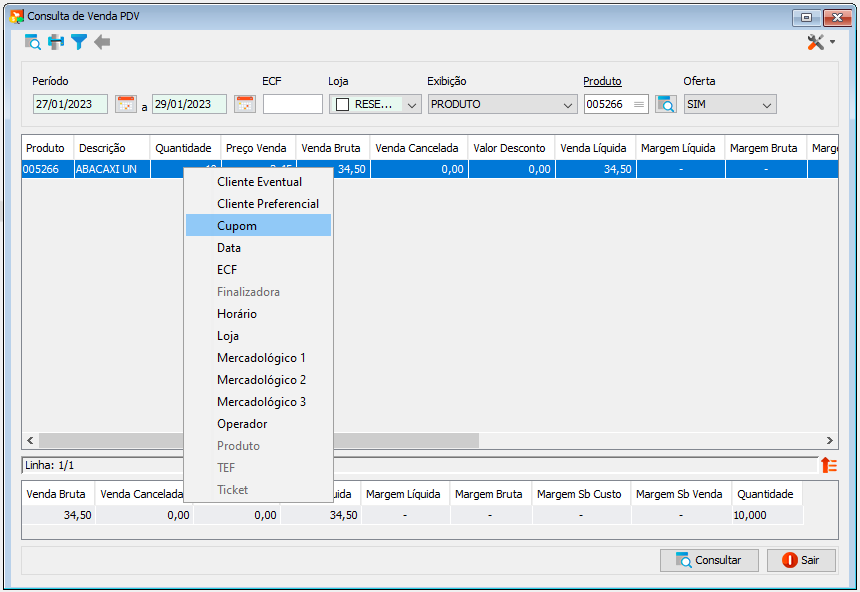Select Cliente Preferencial menu entry
The image size is (860, 592).
(258, 204)
